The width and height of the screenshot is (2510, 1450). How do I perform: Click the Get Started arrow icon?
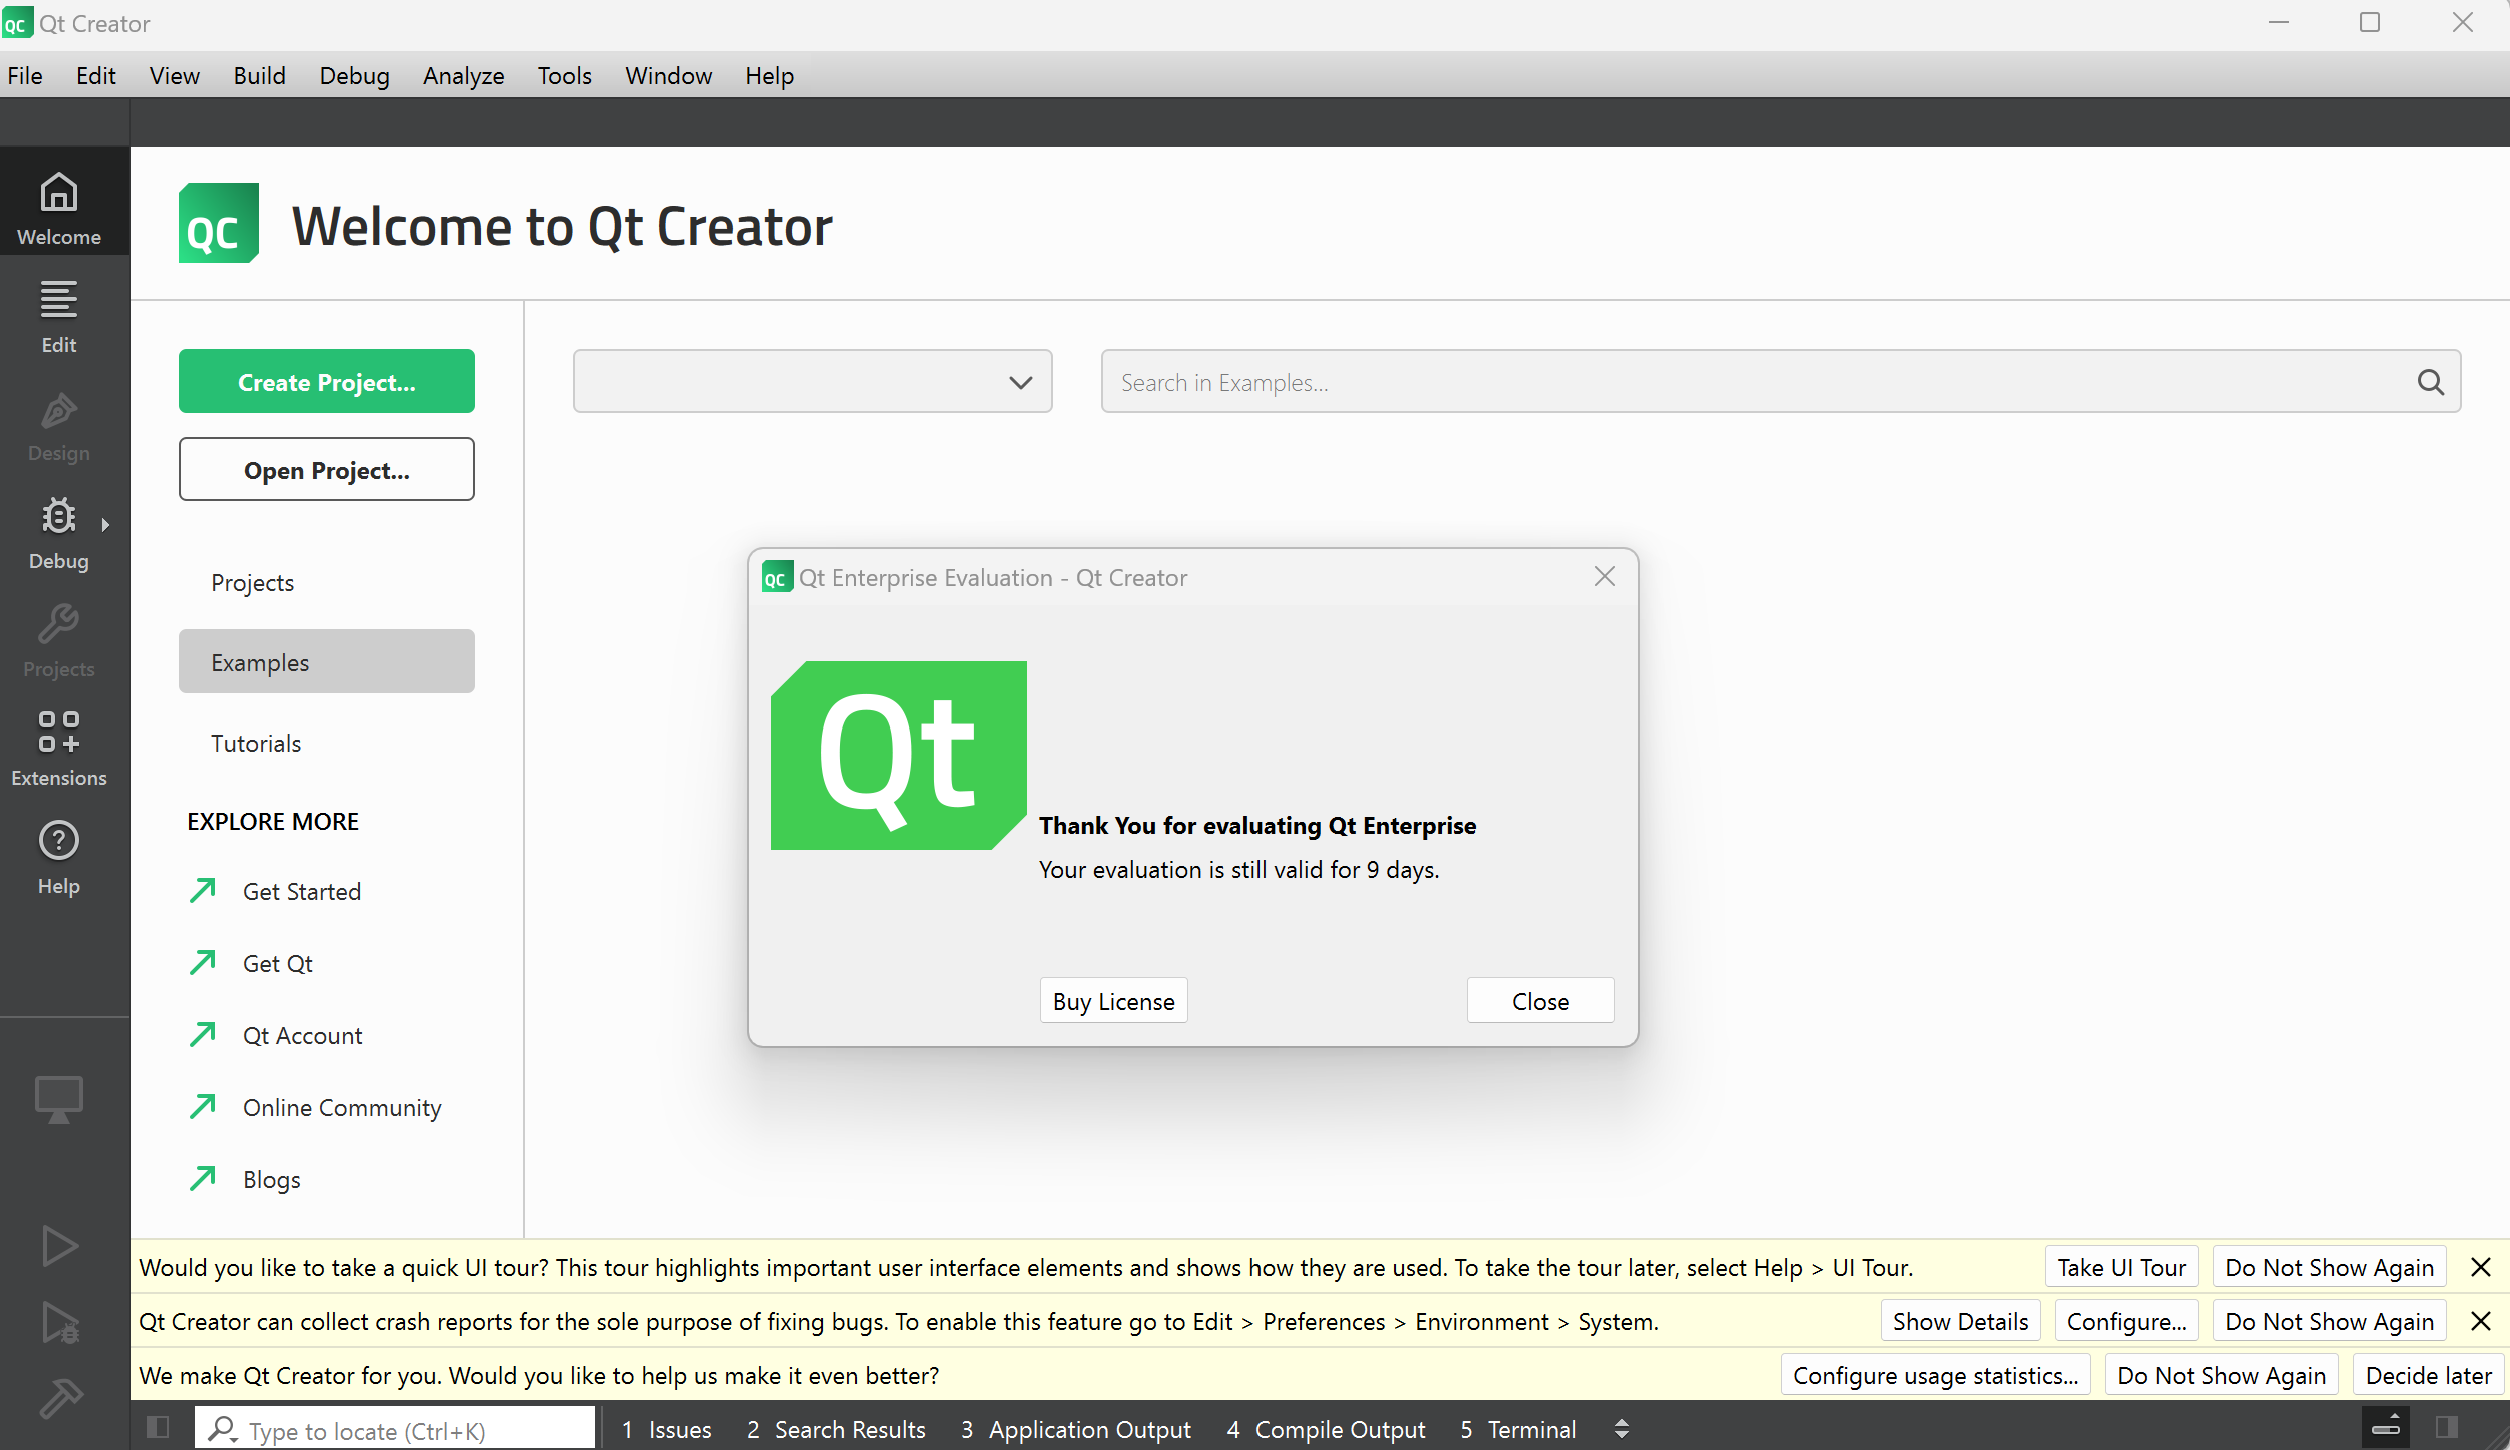203,890
